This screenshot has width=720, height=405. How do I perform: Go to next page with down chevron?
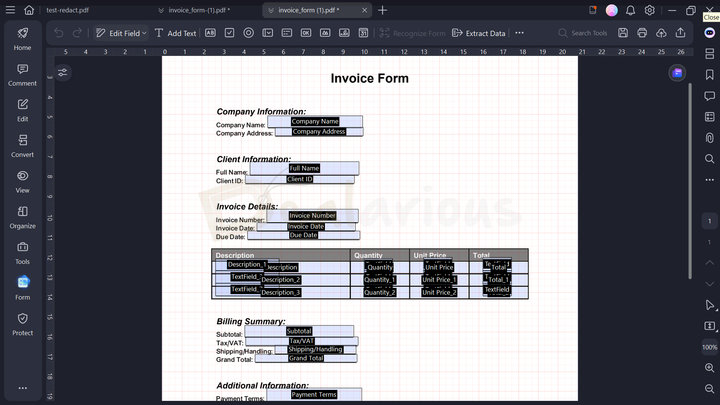(x=709, y=284)
